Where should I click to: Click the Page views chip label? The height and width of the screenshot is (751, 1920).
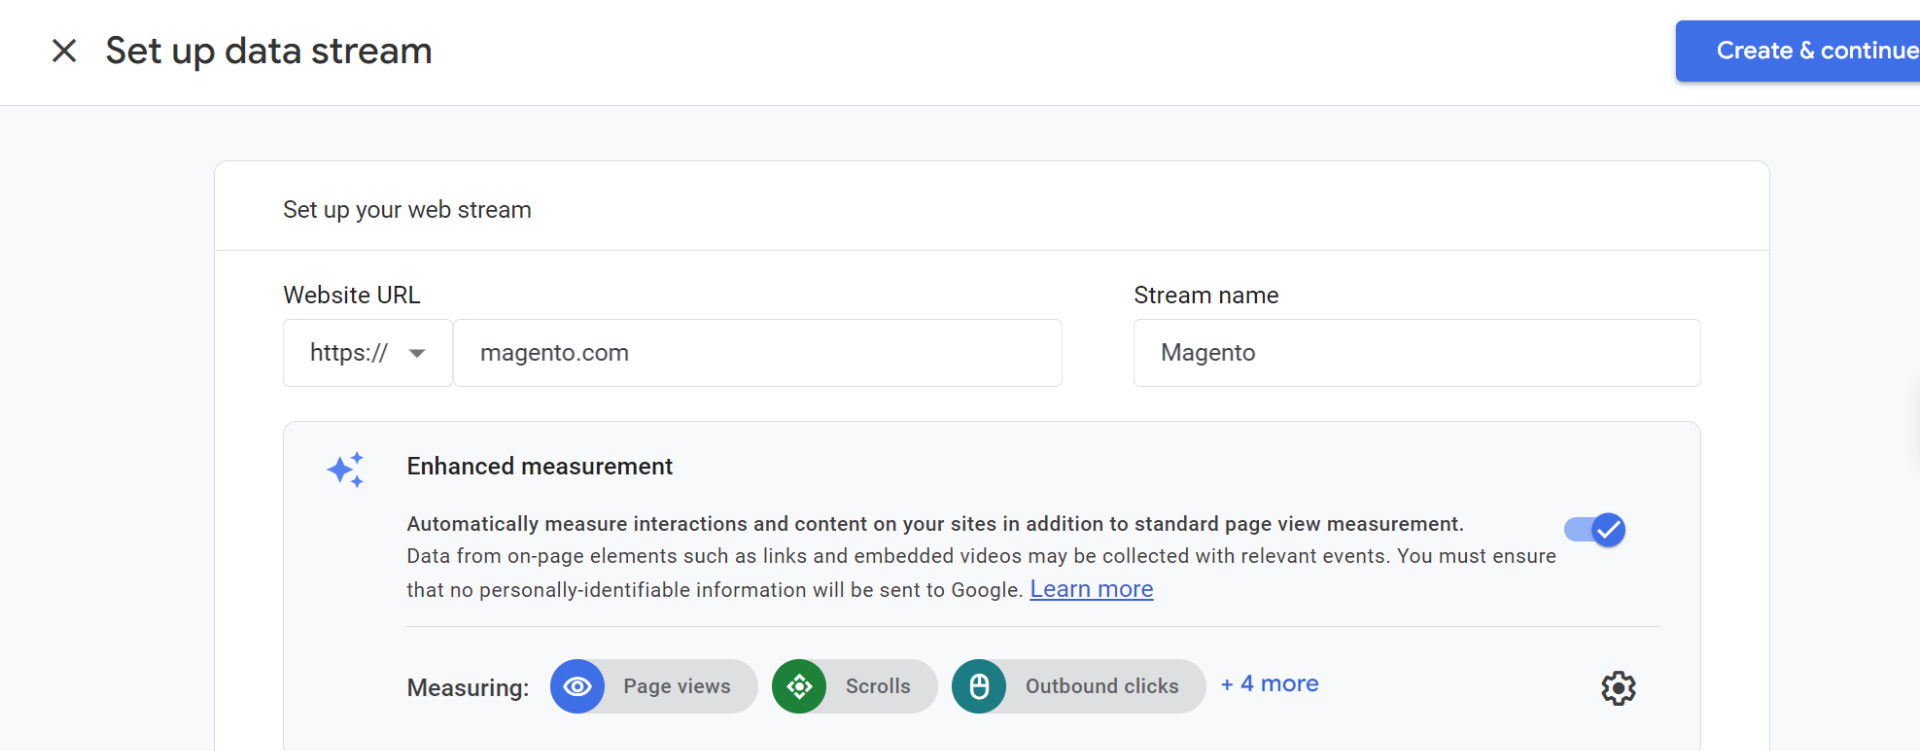[677, 686]
